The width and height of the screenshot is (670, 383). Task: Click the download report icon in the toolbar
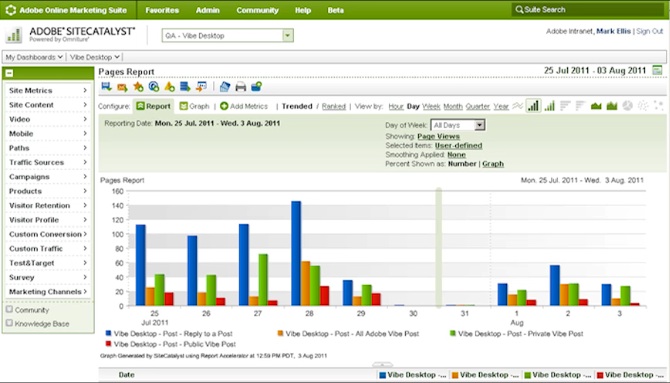tap(106, 87)
